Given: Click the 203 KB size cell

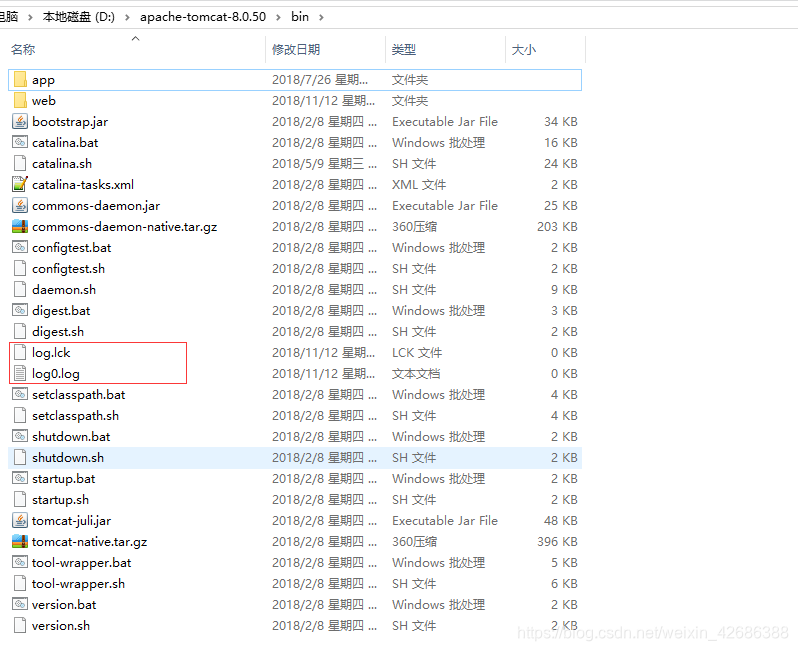Looking at the screenshot, I should [x=557, y=227].
